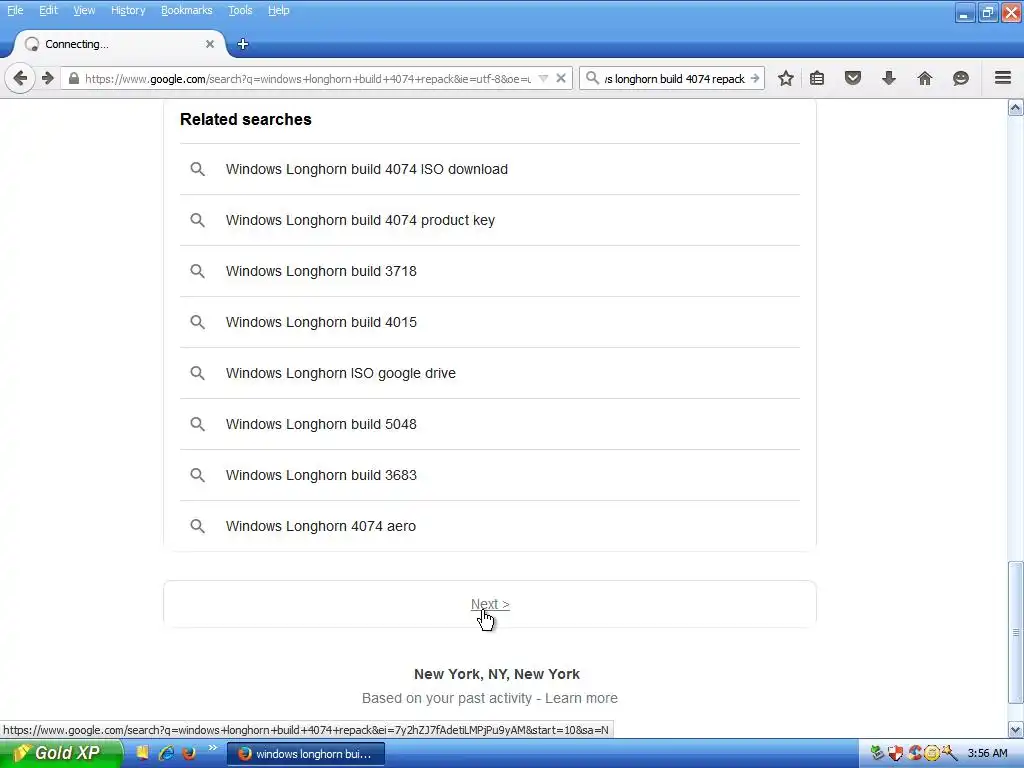Click the URL address field
The width and height of the screenshot is (1024, 768).
307,78
